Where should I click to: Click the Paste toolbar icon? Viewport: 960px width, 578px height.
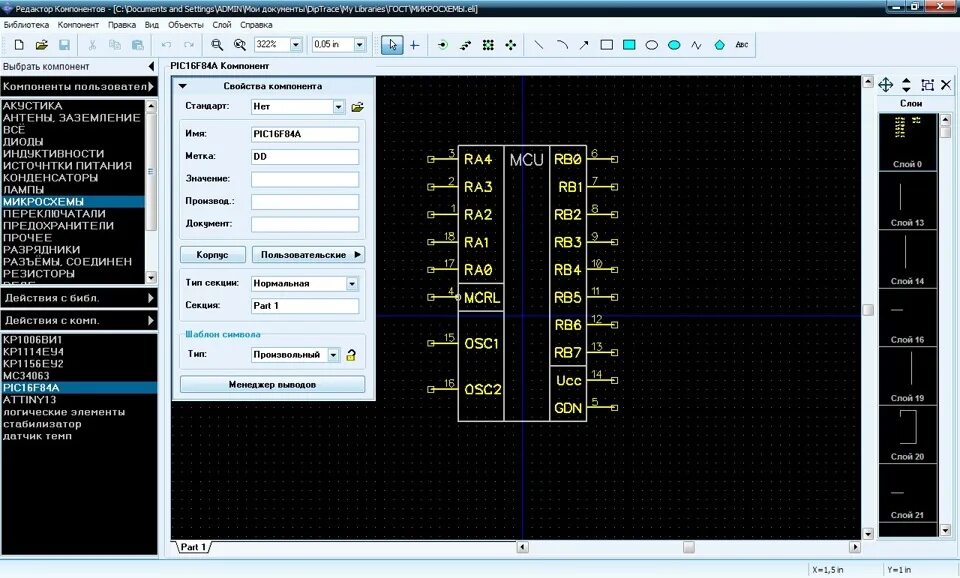click(x=138, y=45)
